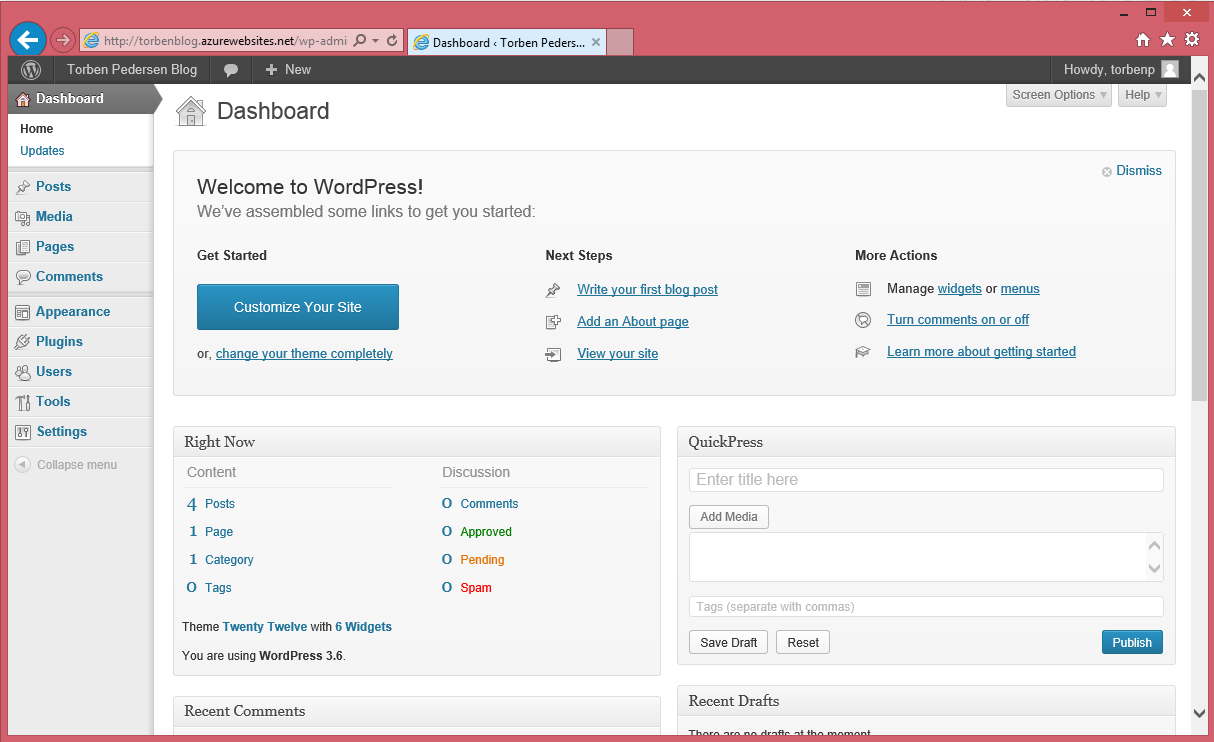Click Add Media button in QuickPress
This screenshot has height=742, width=1214.
(x=728, y=517)
